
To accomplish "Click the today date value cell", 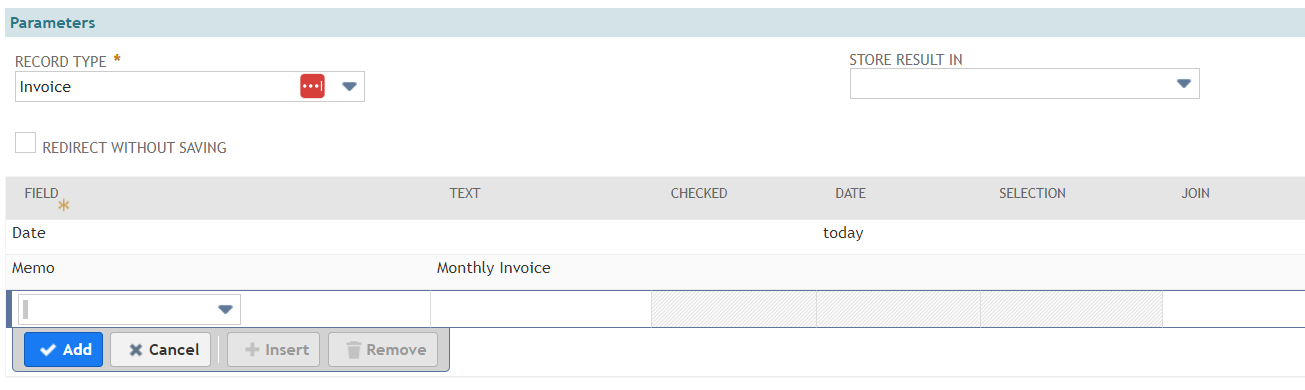I will (x=843, y=233).
